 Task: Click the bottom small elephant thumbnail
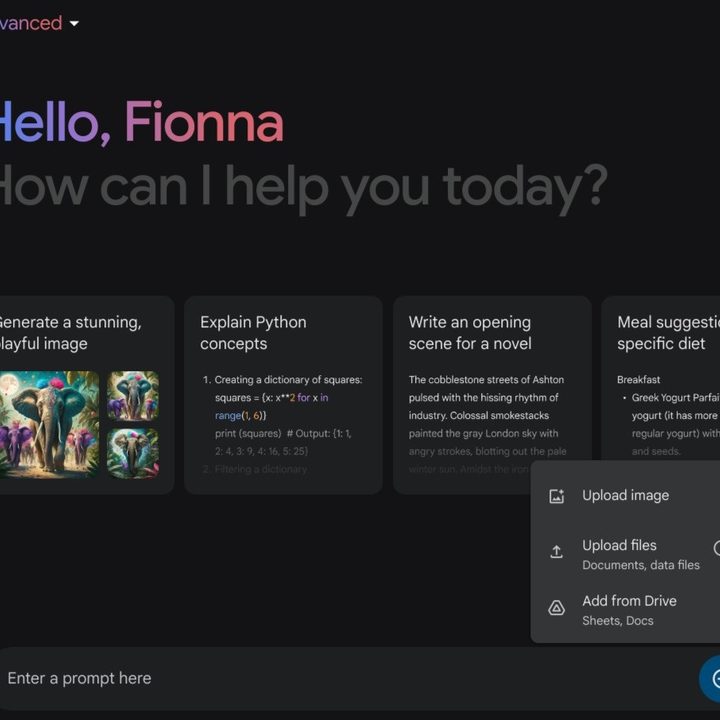133,453
